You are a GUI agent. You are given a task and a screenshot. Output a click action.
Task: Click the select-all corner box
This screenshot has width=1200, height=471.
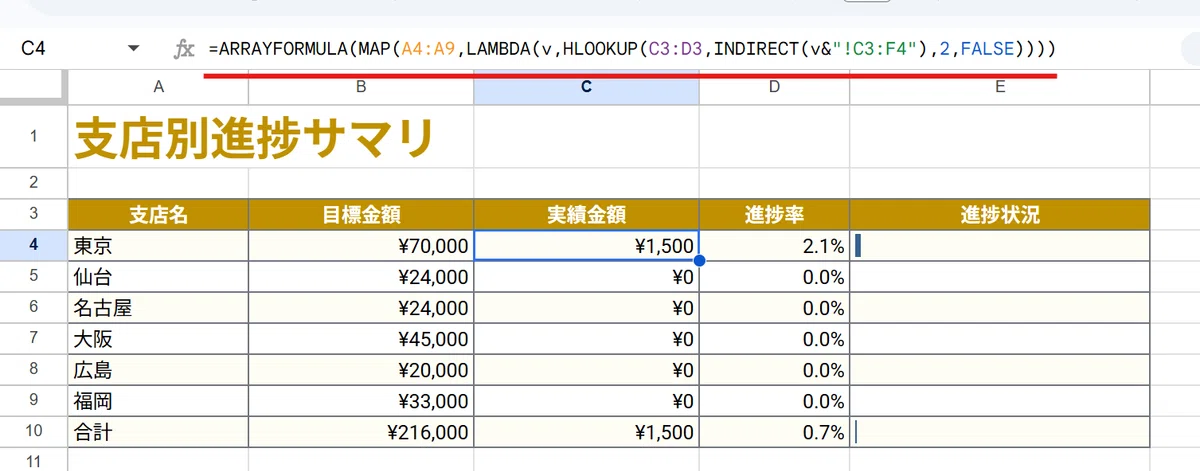coord(34,87)
